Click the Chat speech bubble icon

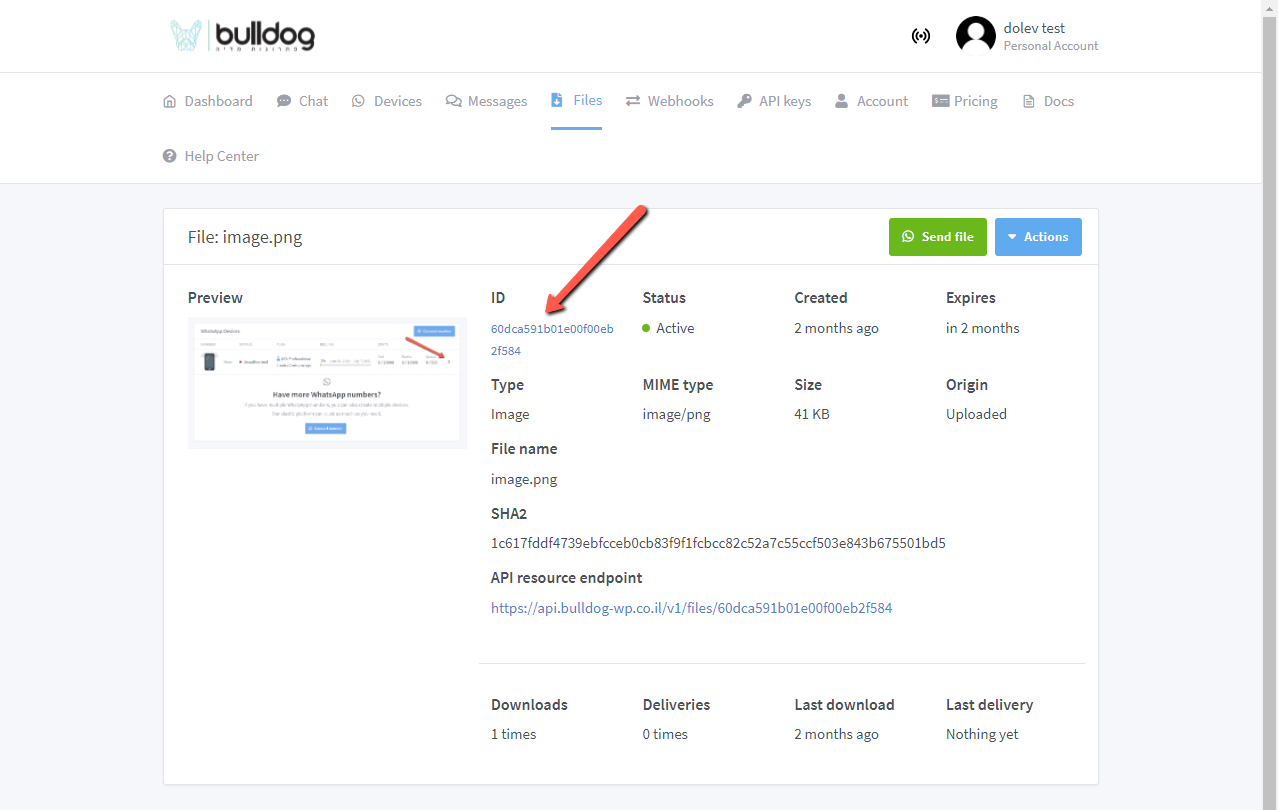click(284, 101)
